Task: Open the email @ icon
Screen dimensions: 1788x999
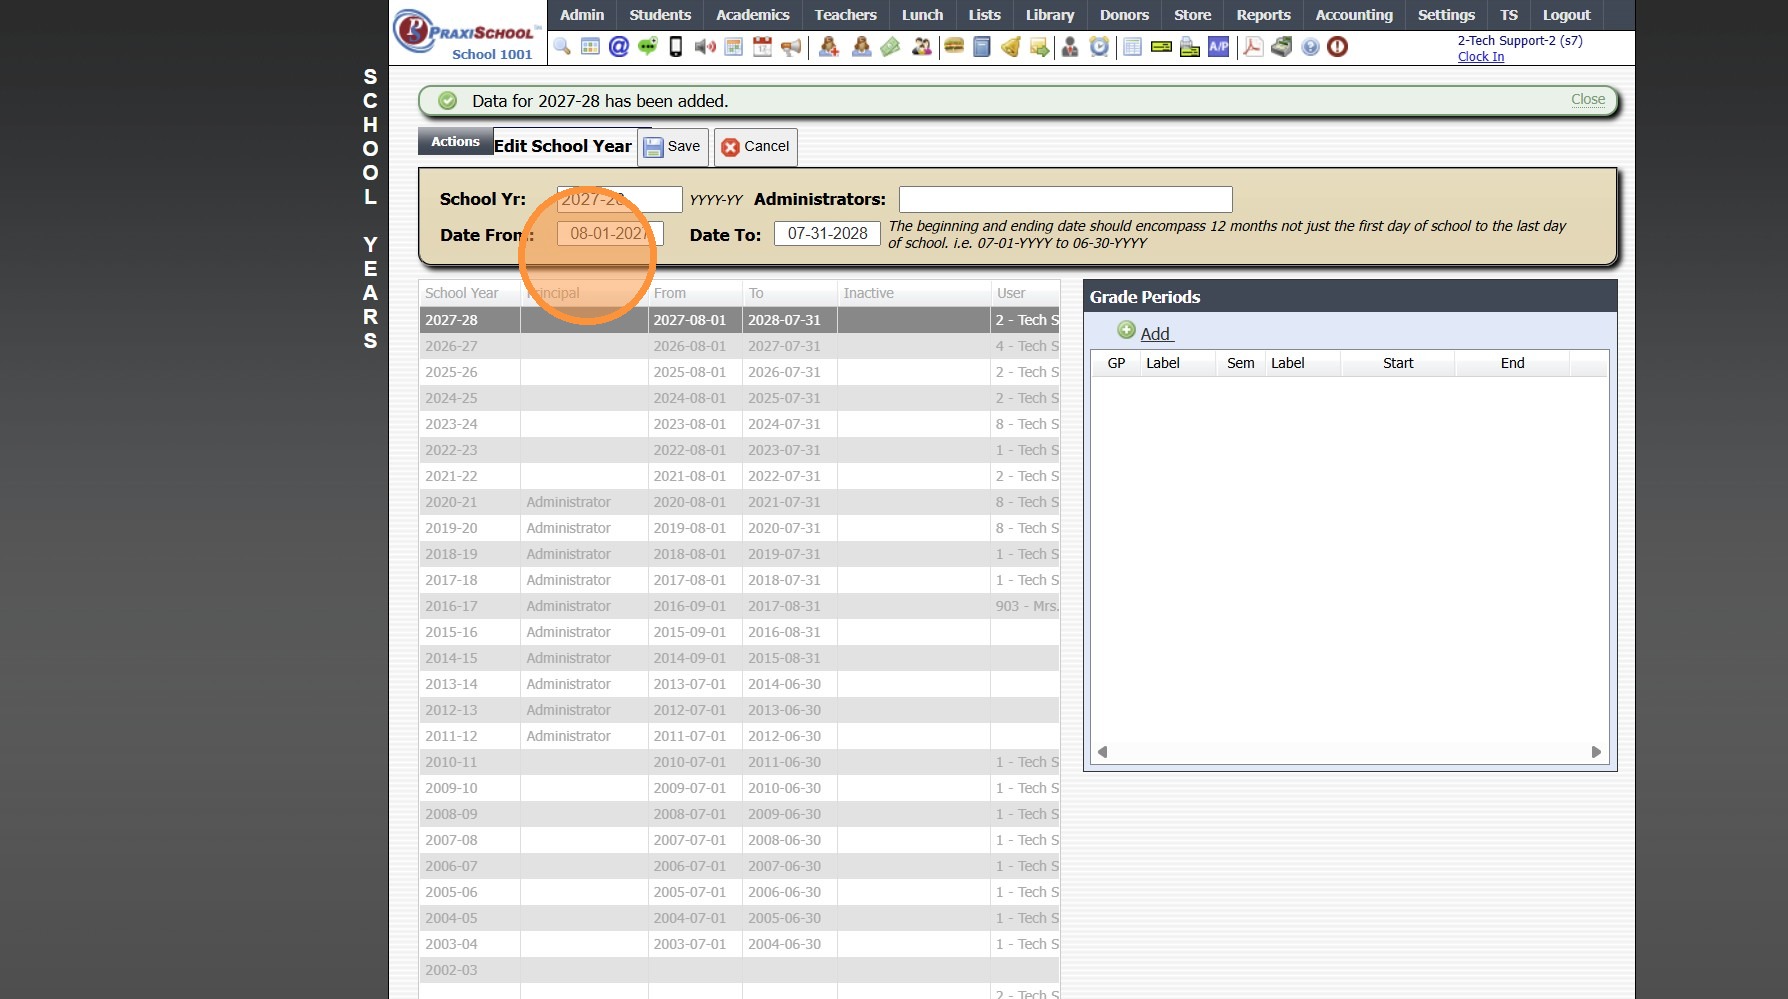Action: [619, 47]
